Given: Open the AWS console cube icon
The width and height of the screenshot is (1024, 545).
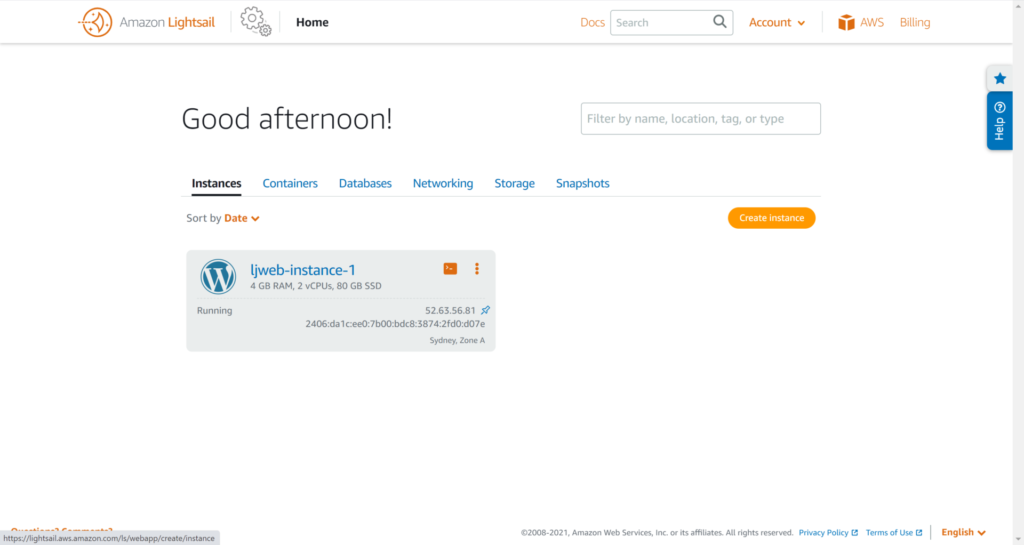Looking at the screenshot, I should point(846,22).
